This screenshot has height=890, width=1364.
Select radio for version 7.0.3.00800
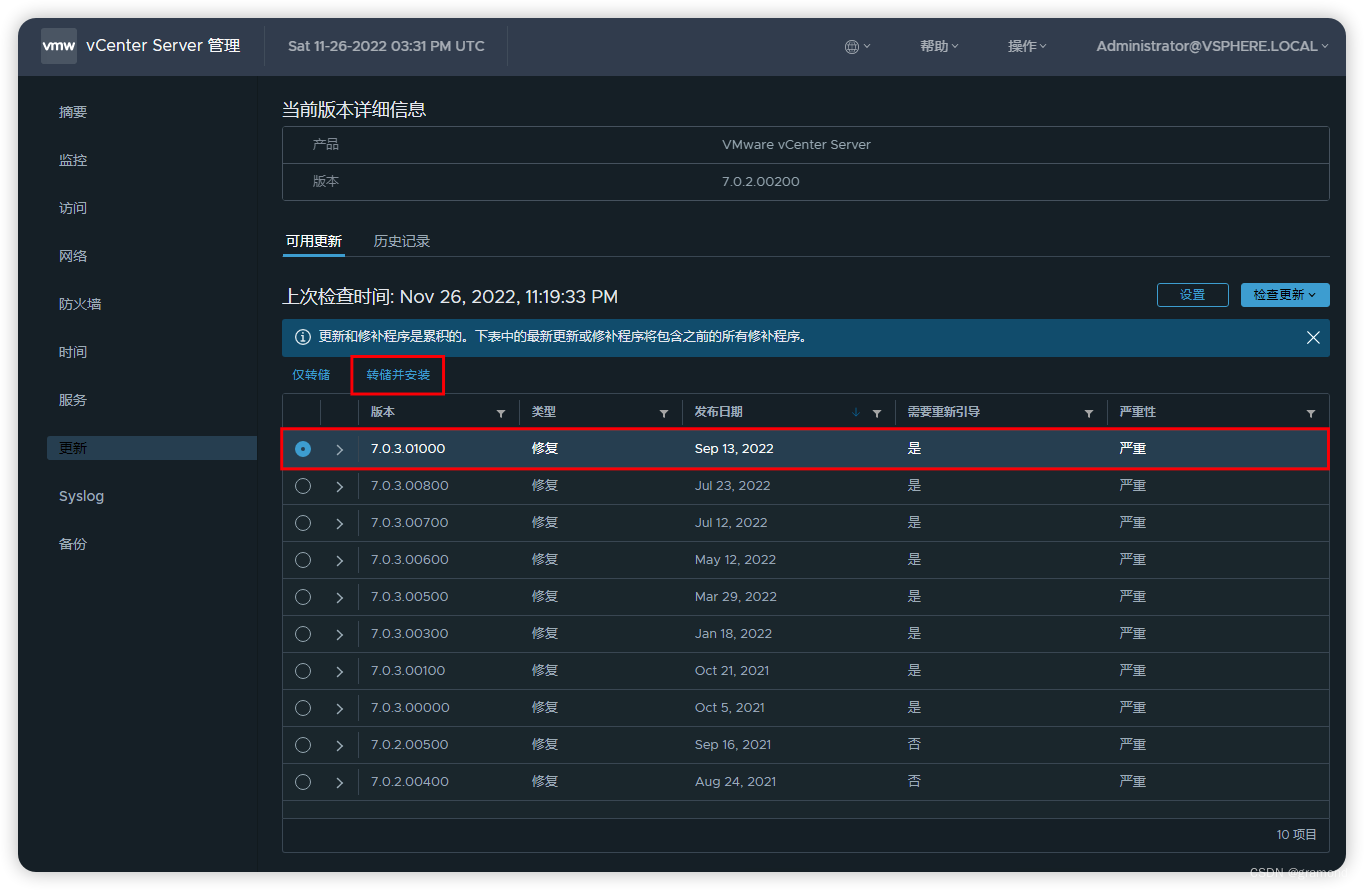[x=303, y=486]
